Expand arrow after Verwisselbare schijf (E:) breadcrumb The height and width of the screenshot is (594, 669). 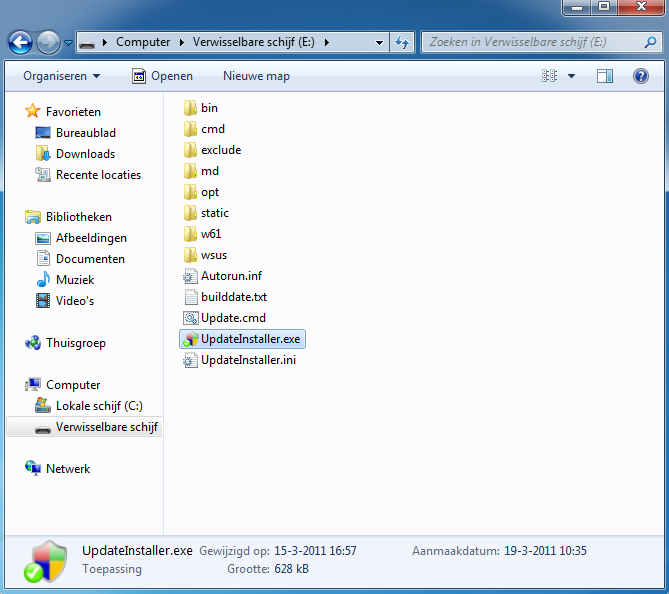coord(327,42)
